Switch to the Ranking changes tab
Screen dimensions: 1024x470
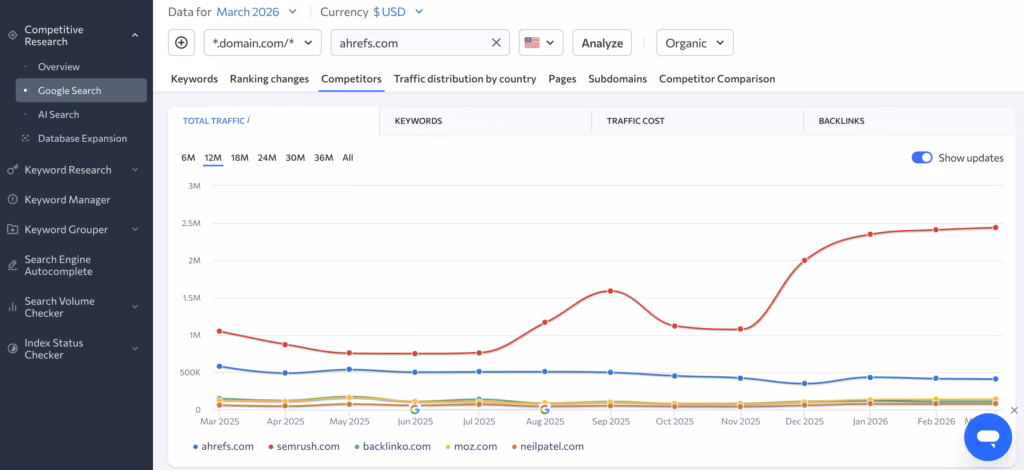click(269, 79)
